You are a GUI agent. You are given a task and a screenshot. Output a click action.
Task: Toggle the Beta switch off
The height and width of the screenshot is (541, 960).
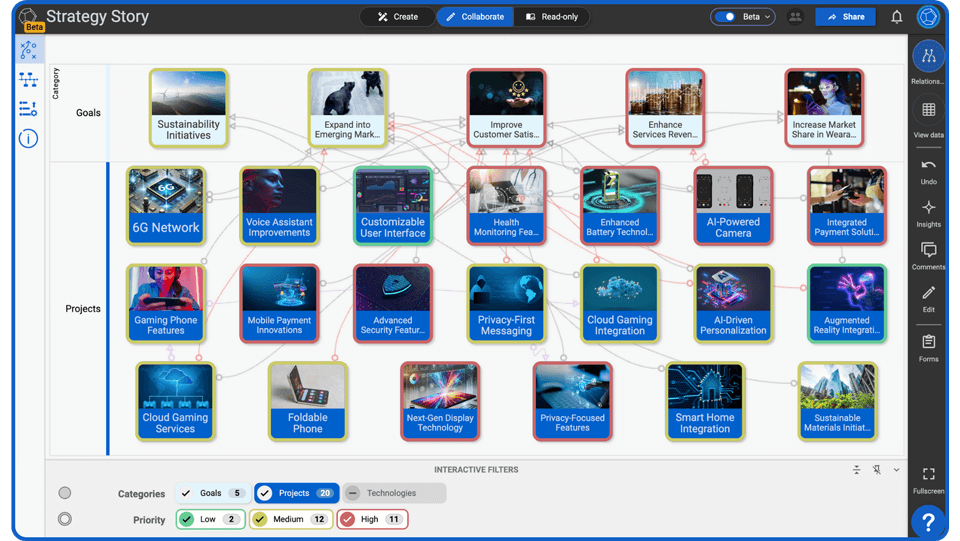(726, 17)
